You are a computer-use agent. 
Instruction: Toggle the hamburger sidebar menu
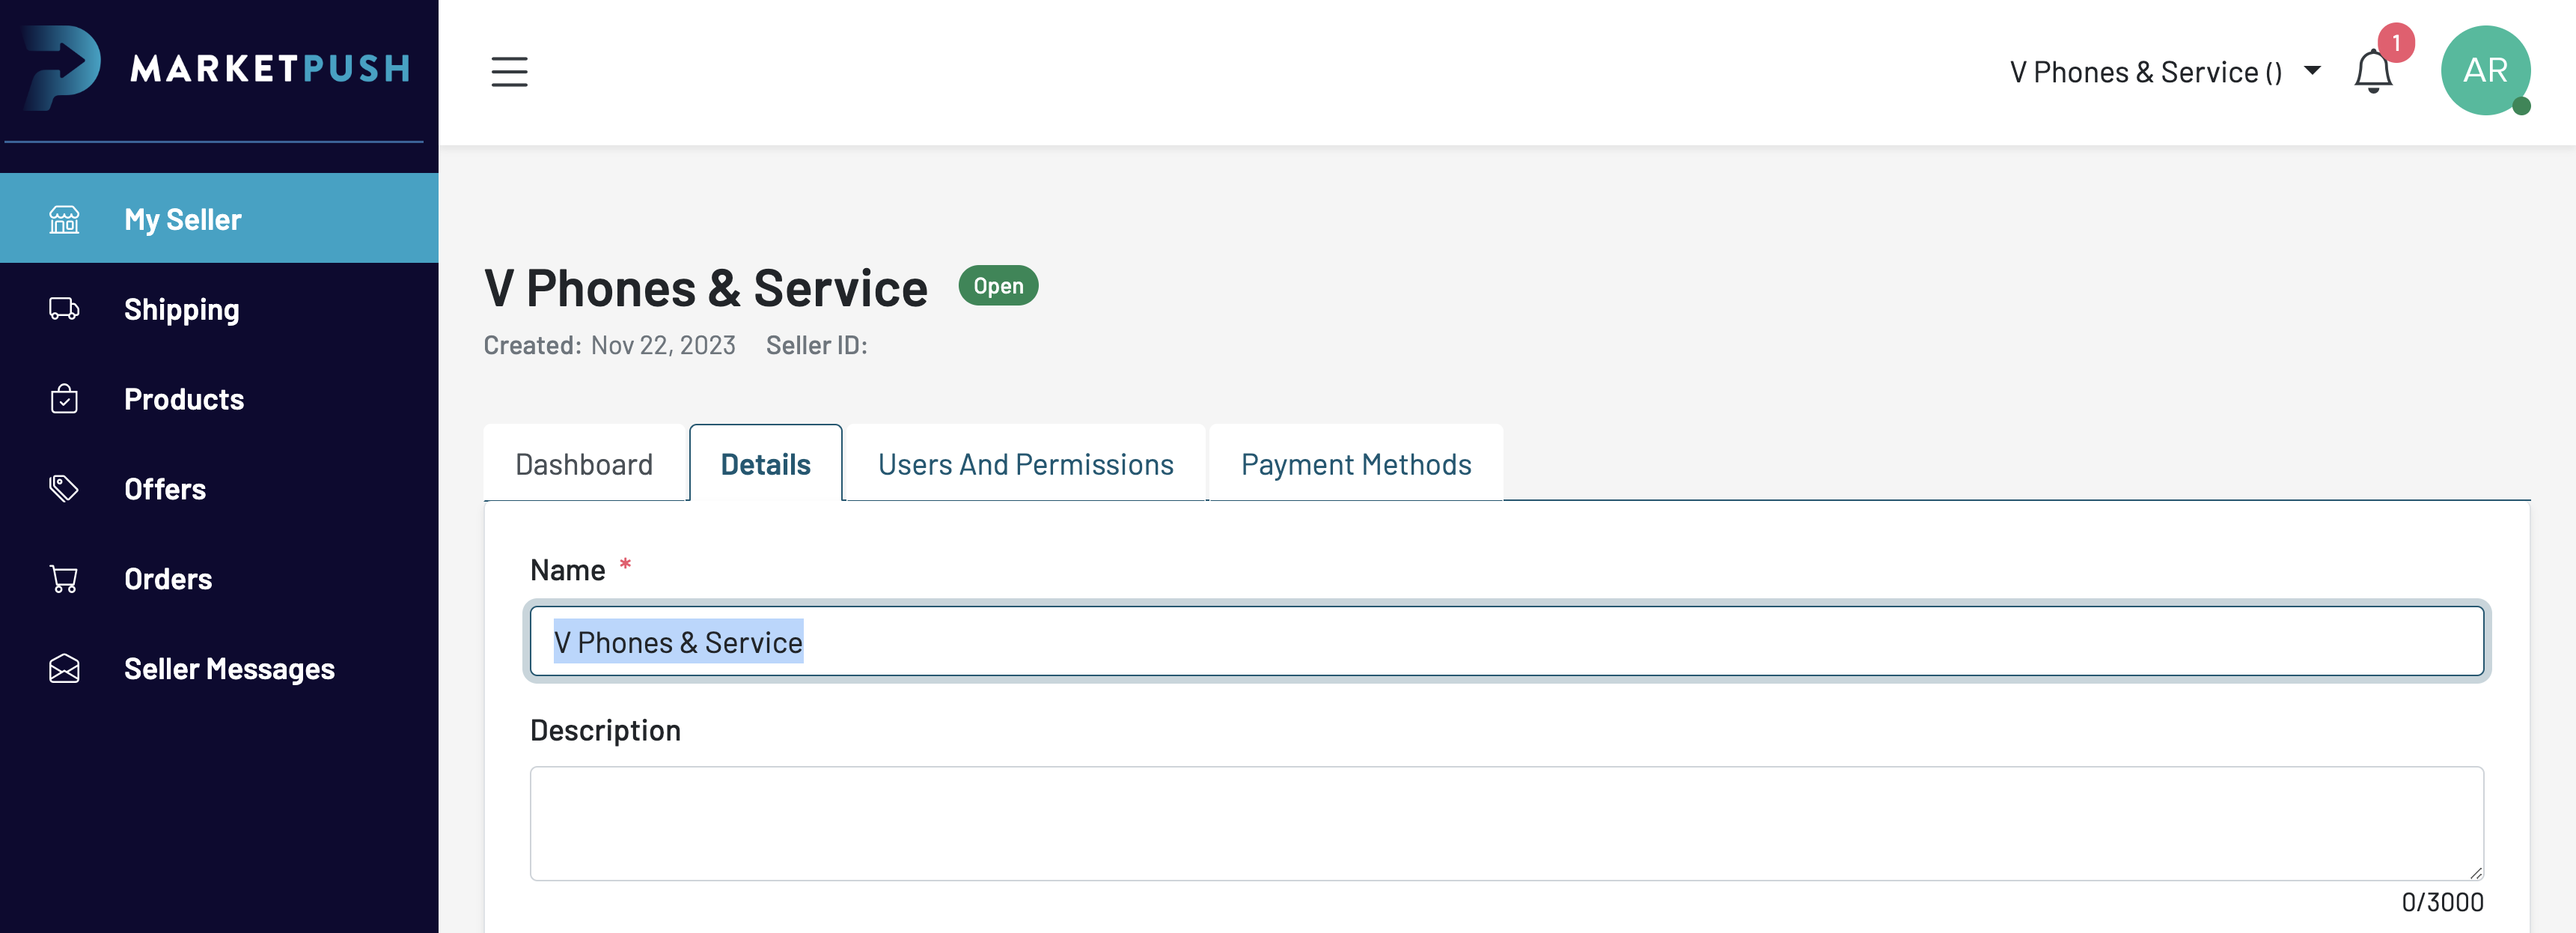(509, 71)
